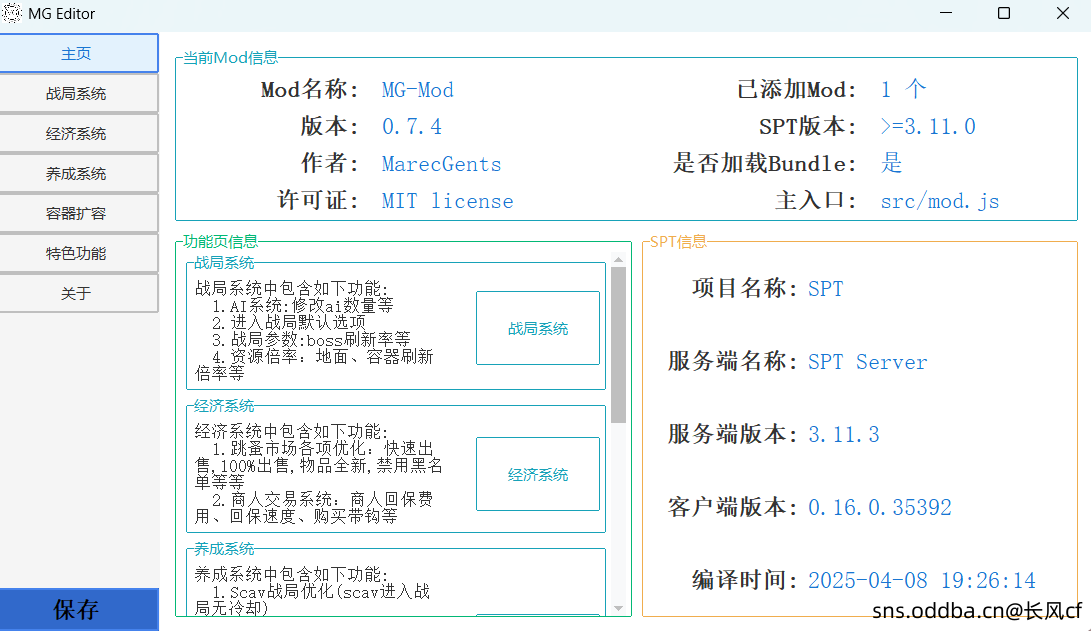Click the 经济系统 button in 功能页信息
Viewport: 1091px width, 631px height.
tap(538, 474)
